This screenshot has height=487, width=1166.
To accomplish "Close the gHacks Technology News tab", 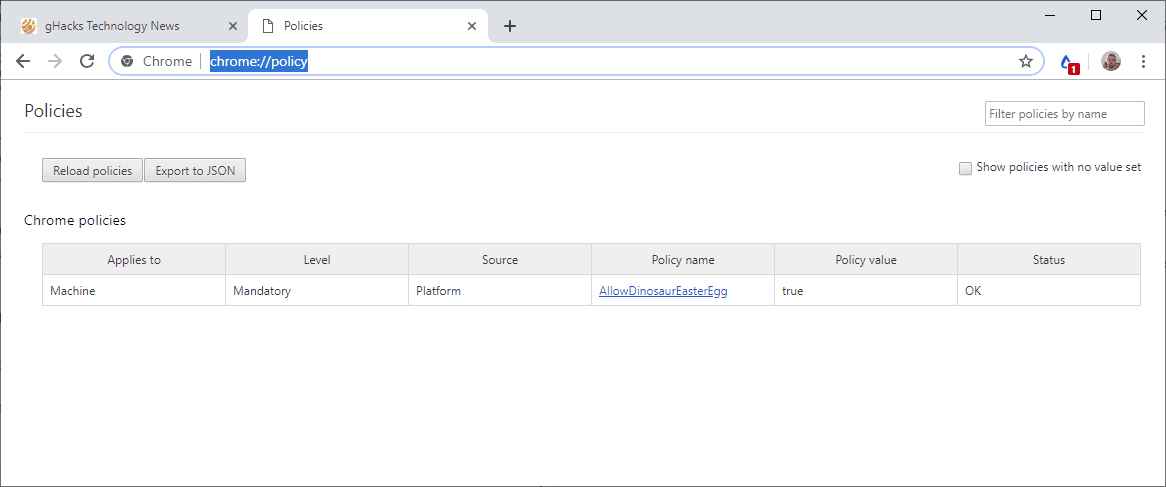I will point(233,26).
